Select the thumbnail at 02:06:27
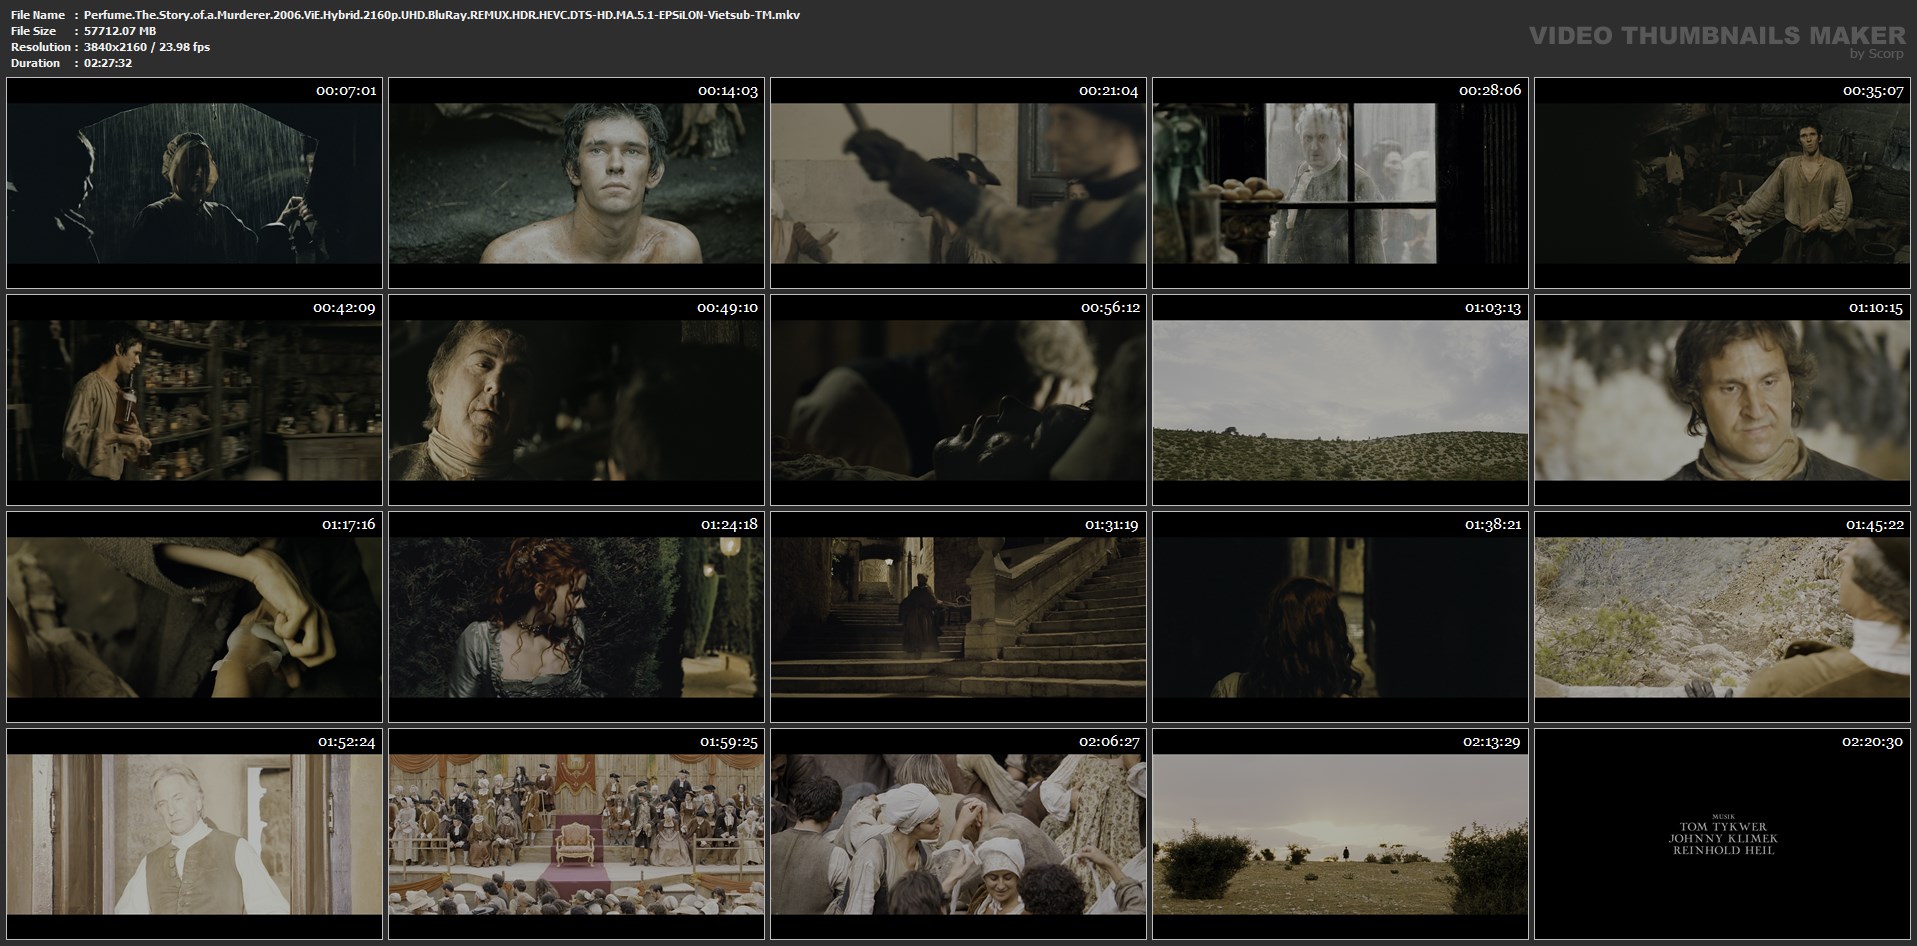The width and height of the screenshot is (1917, 946). pos(958,834)
